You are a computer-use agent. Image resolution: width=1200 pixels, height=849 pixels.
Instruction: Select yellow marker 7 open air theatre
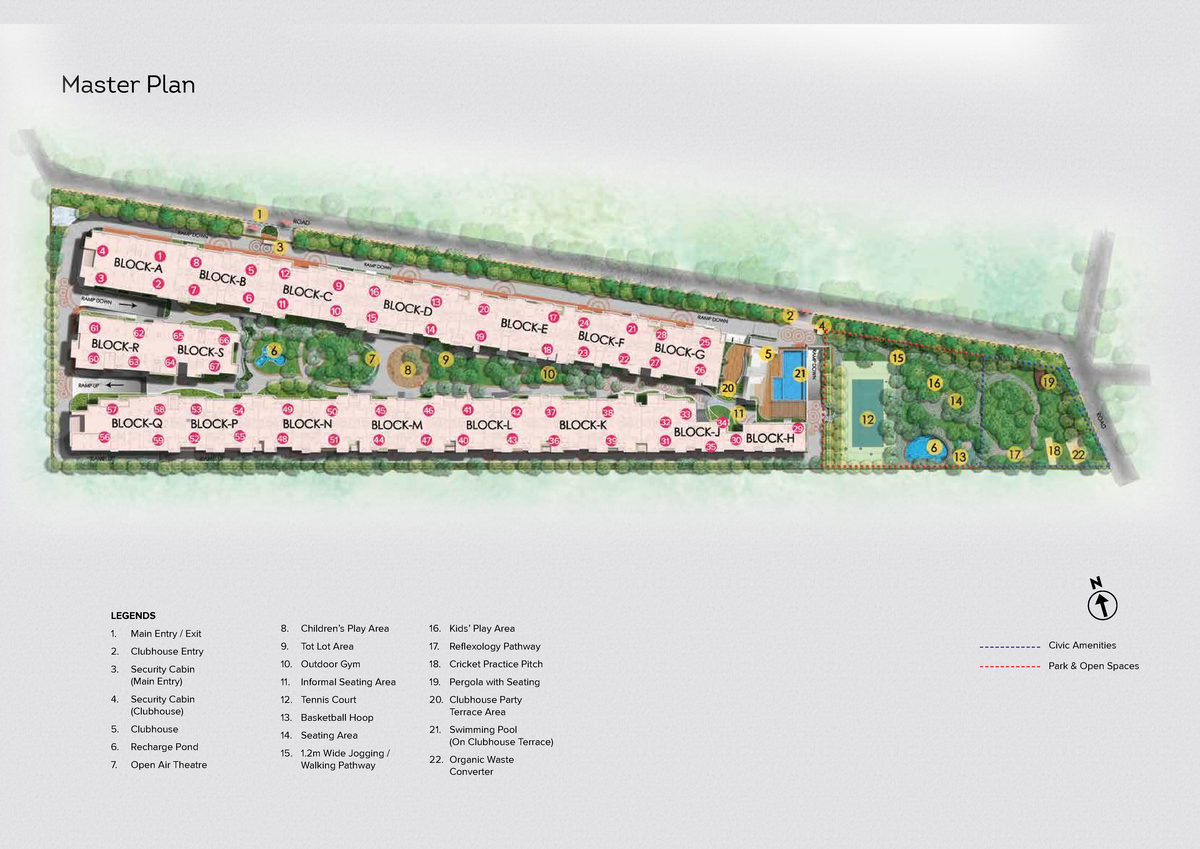coord(371,358)
